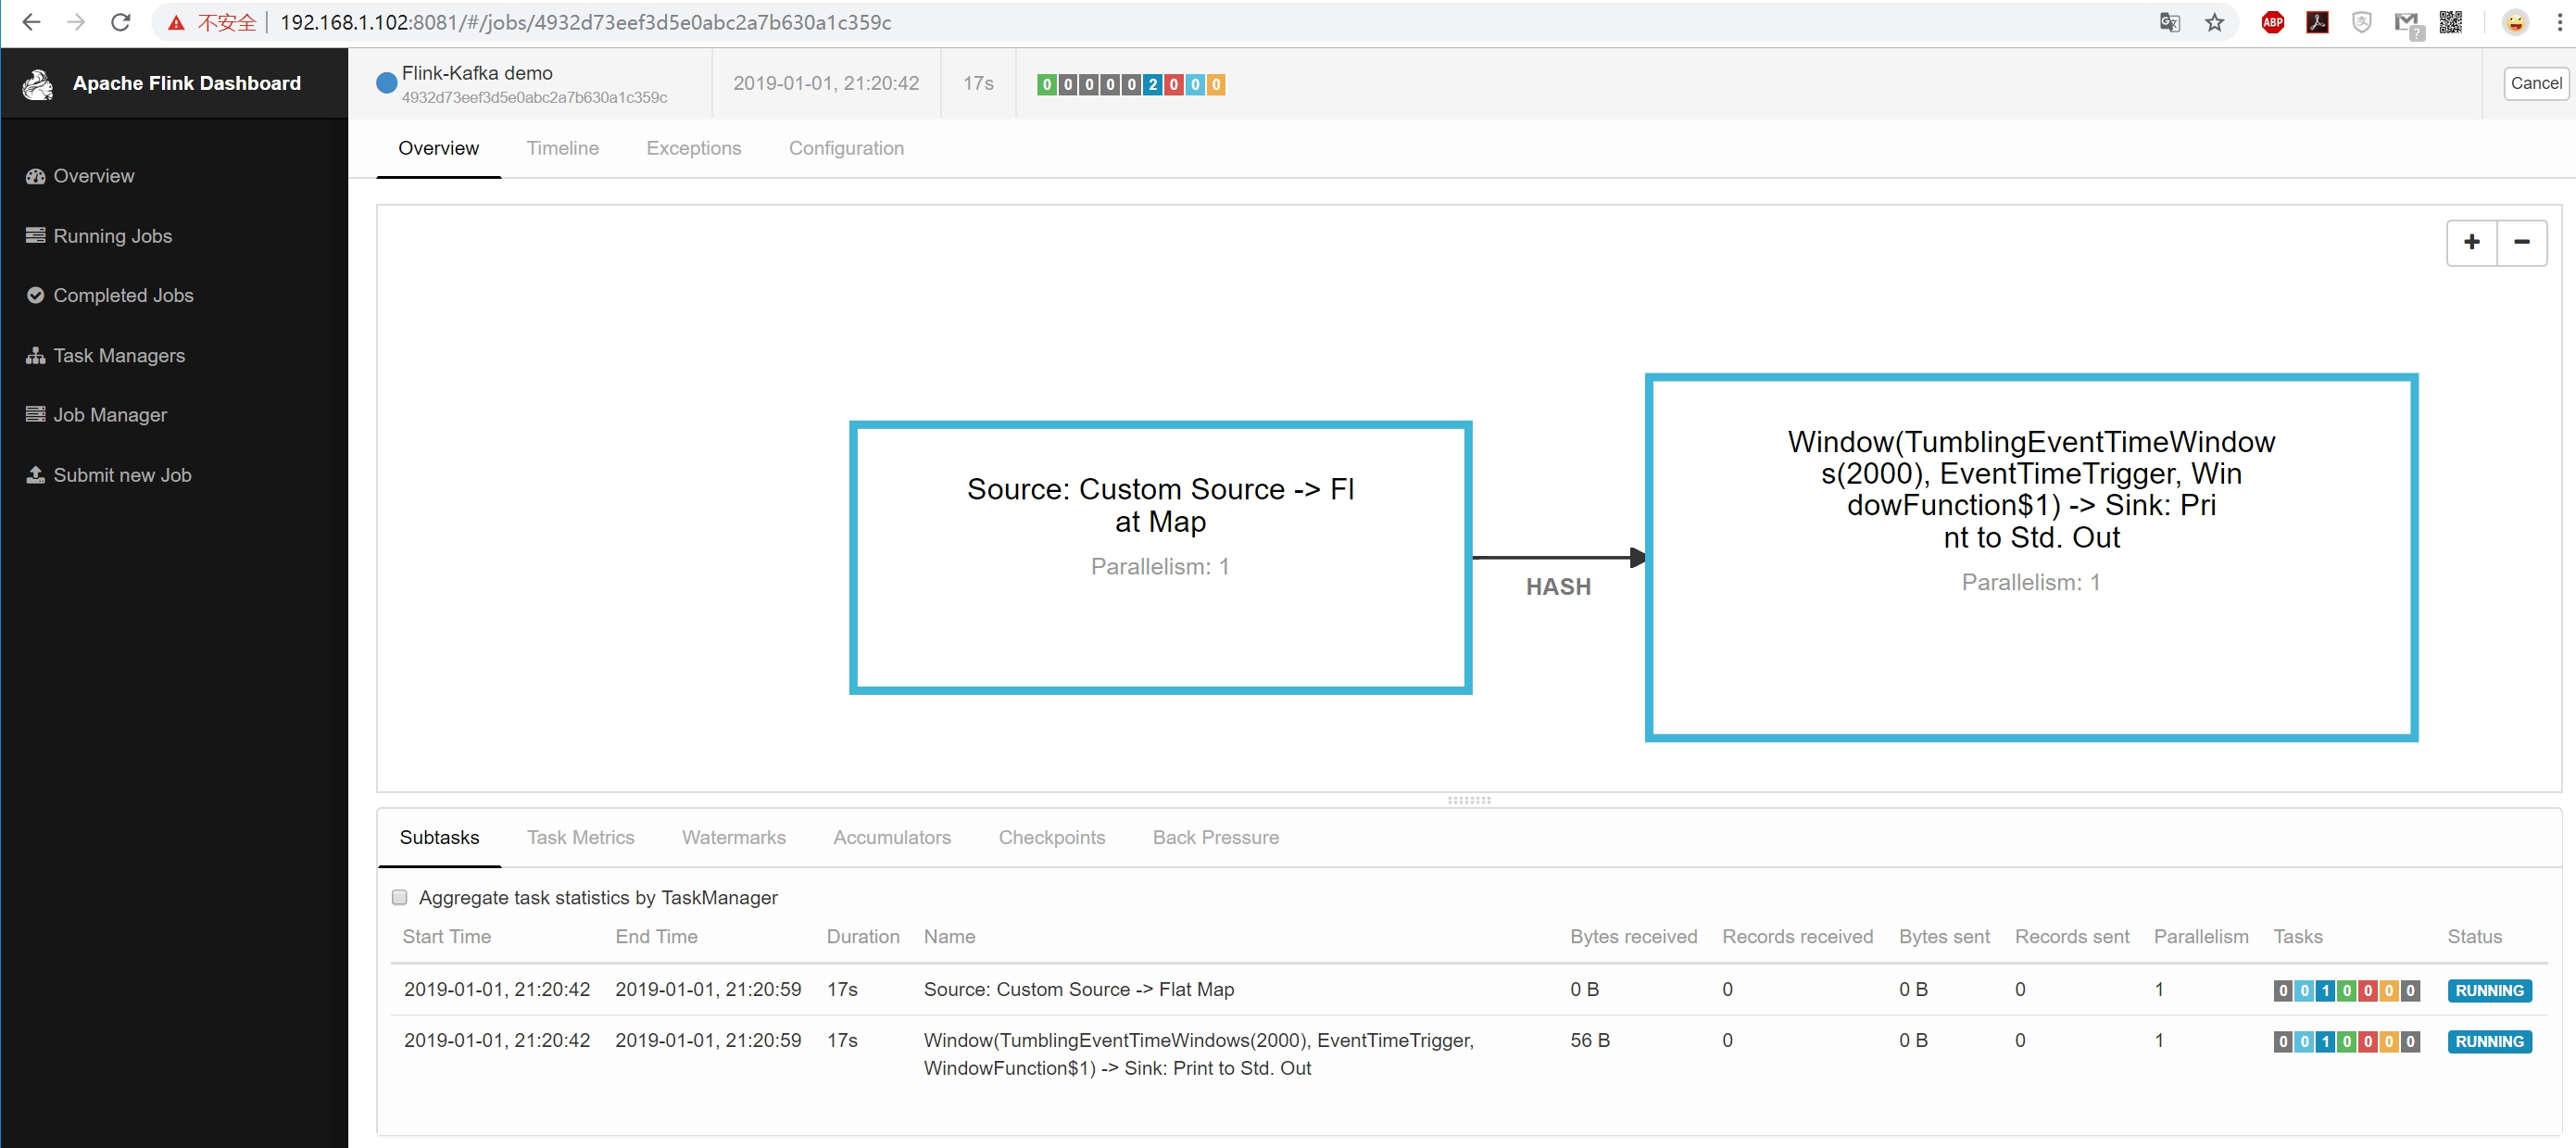Click the QR code extension icon
Screen dimensions: 2576x1148
(x=2450, y=22)
